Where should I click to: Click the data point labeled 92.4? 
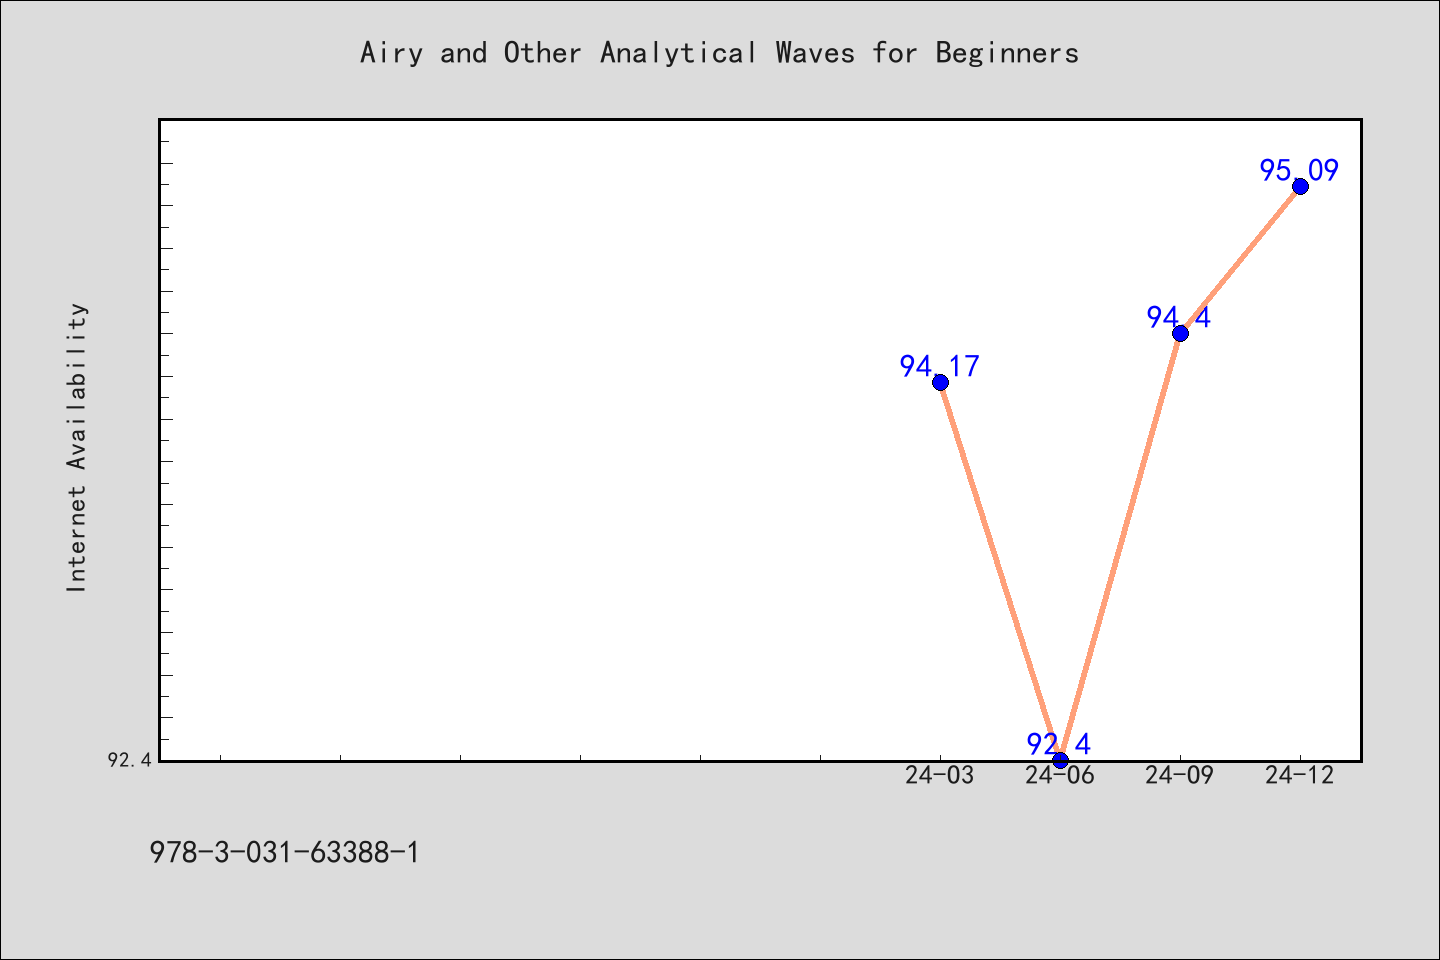tap(1060, 760)
